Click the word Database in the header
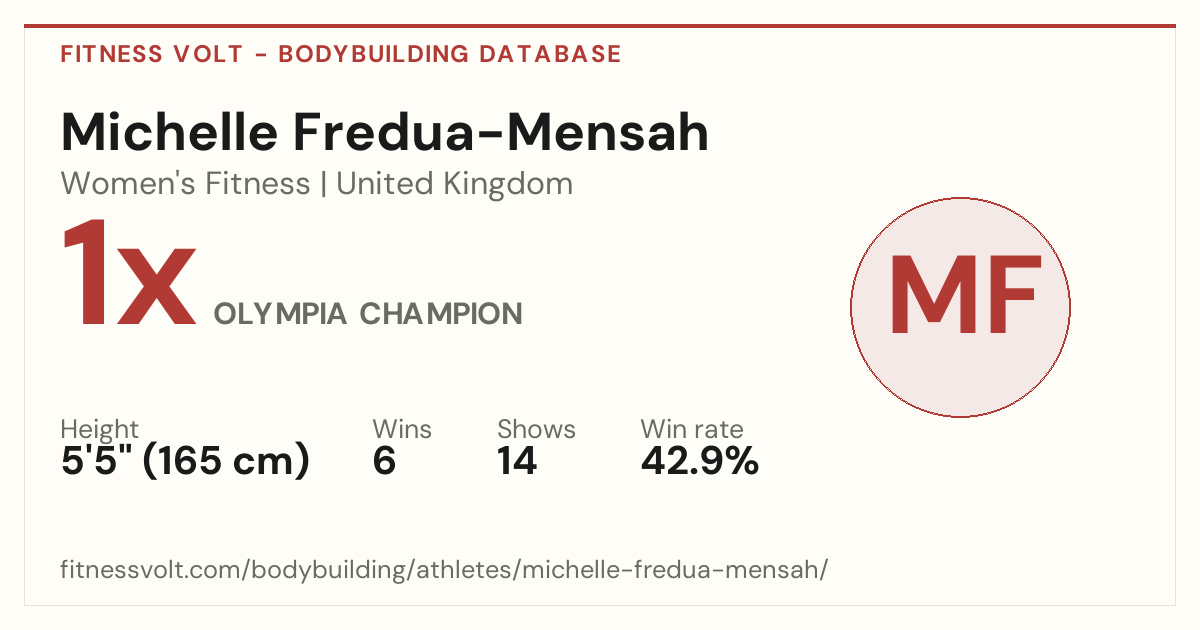 click(x=551, y=54)
